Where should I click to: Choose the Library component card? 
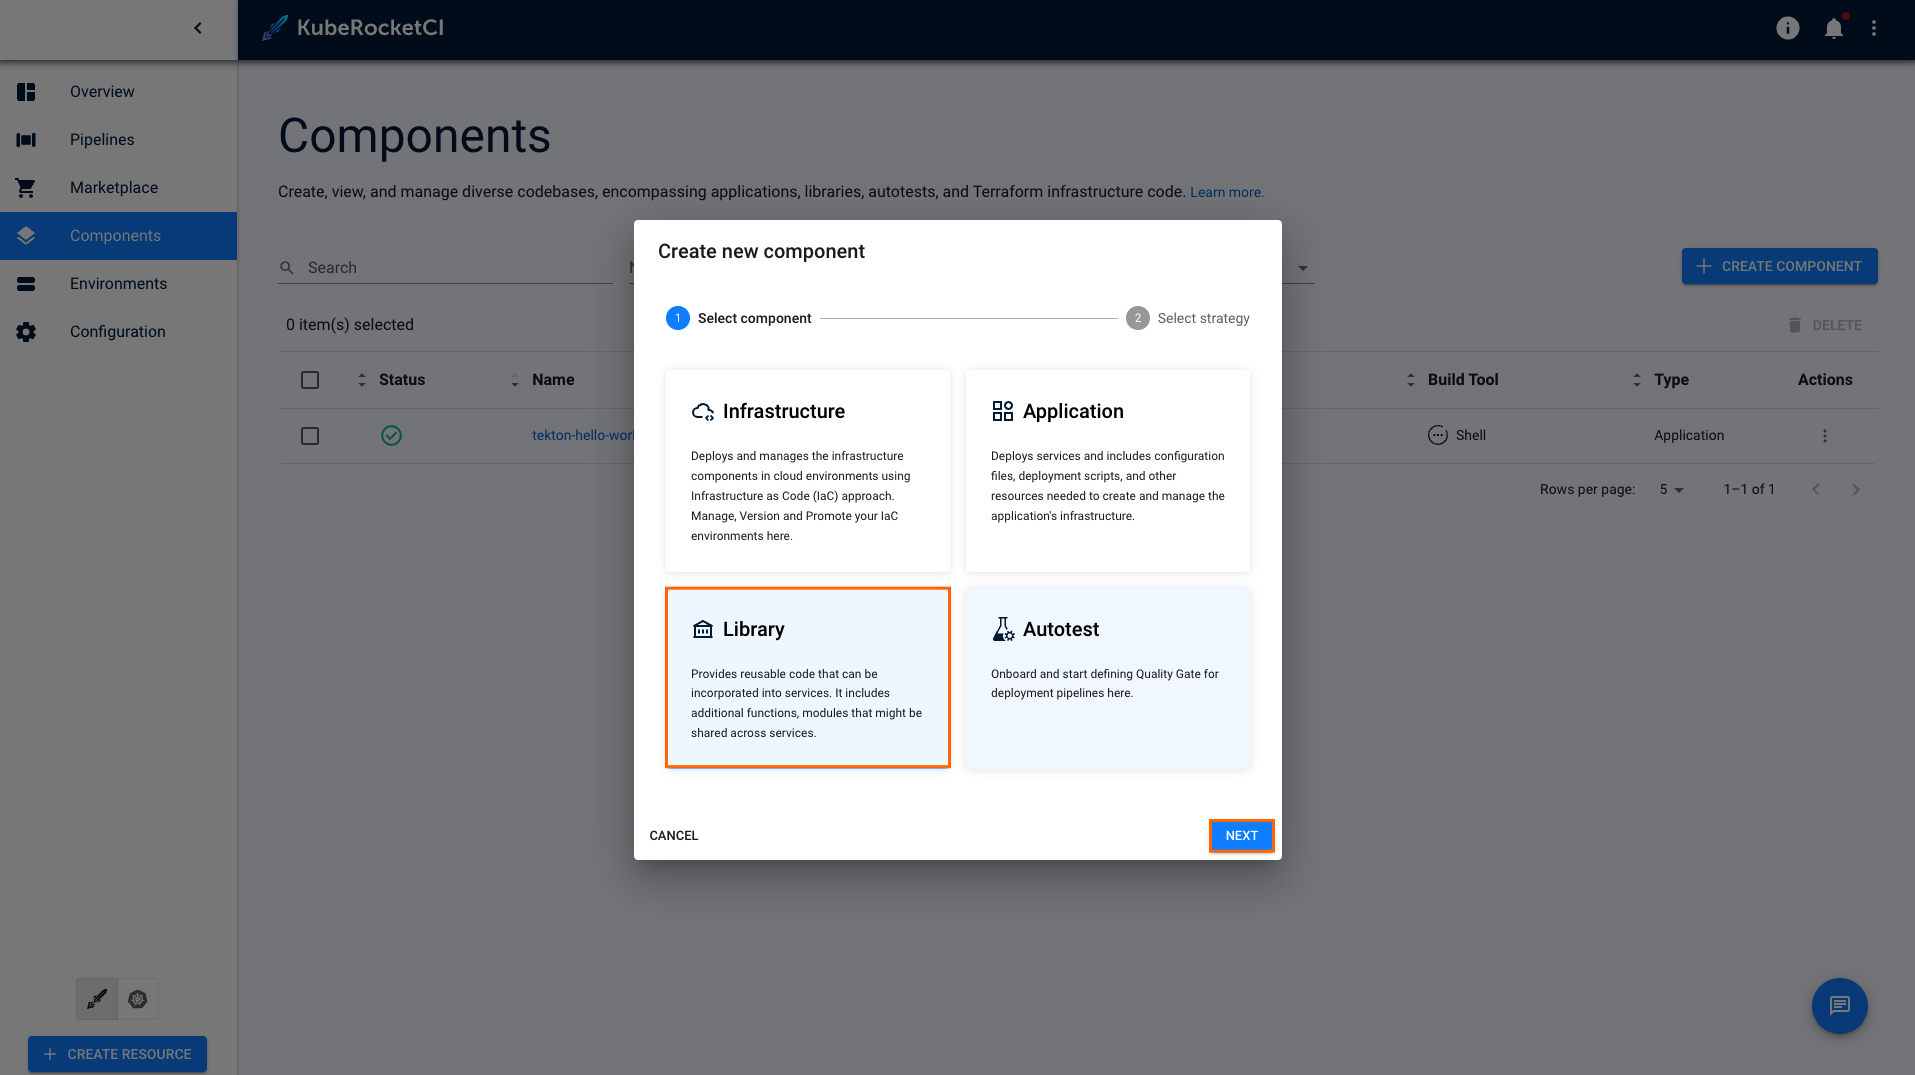[808, 678]
